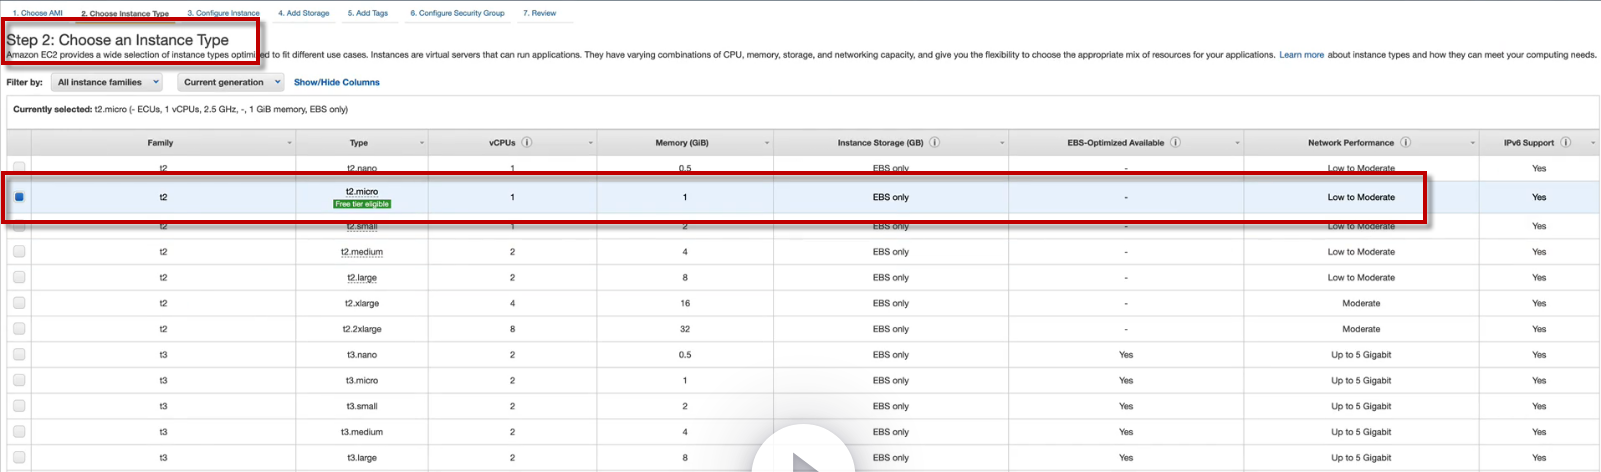Tick the t3.nano row checkbox
This screenshot has width=1601, height=472.
click(19, 354)
